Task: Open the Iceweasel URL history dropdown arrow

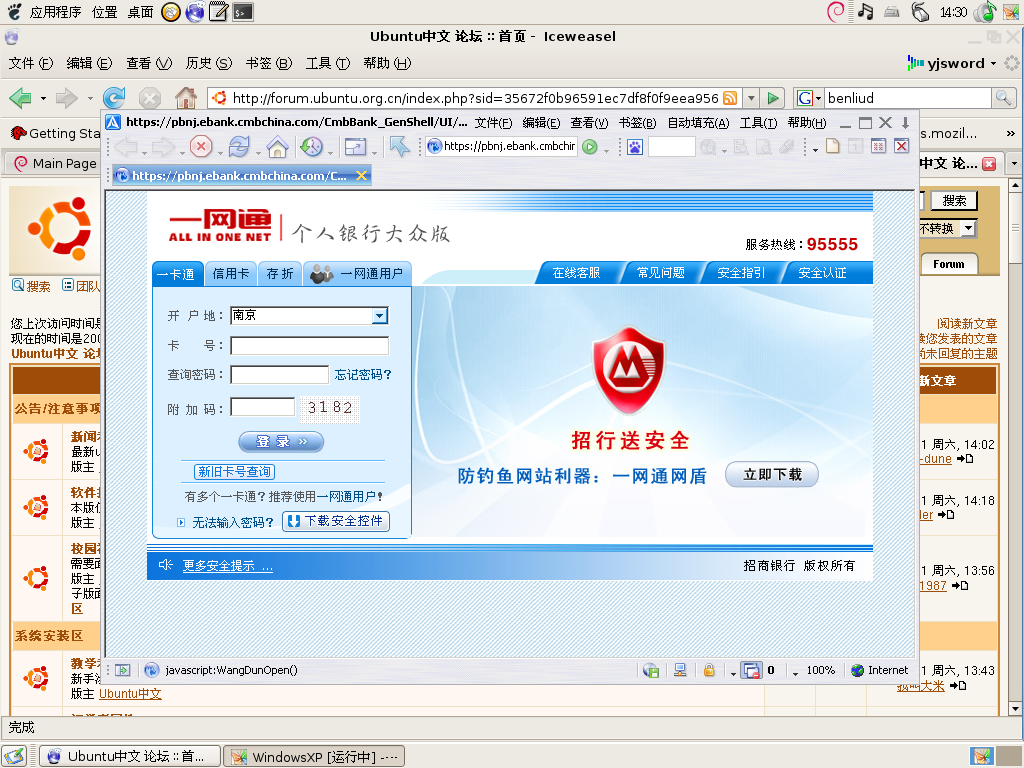Action: (751, 98)
